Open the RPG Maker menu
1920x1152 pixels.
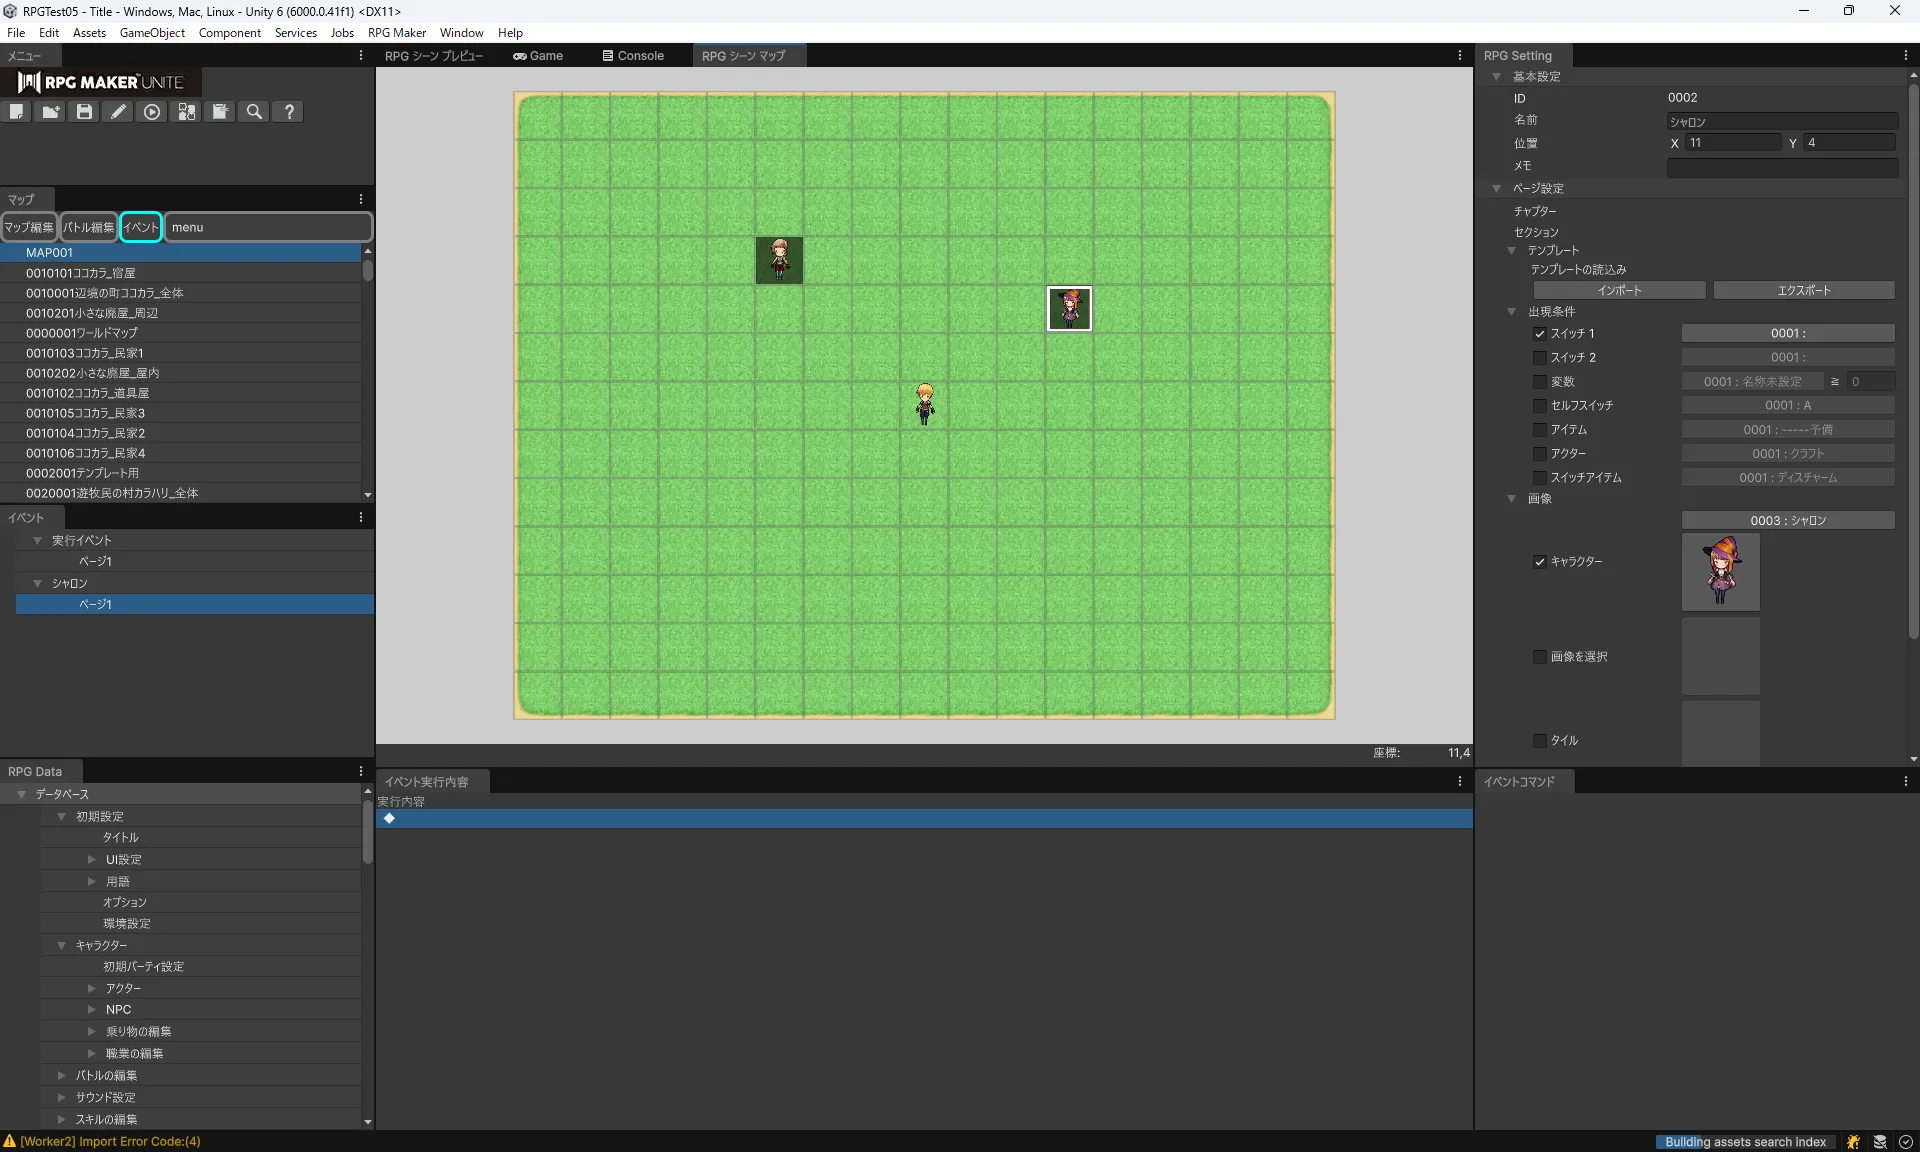pos(396,33)
